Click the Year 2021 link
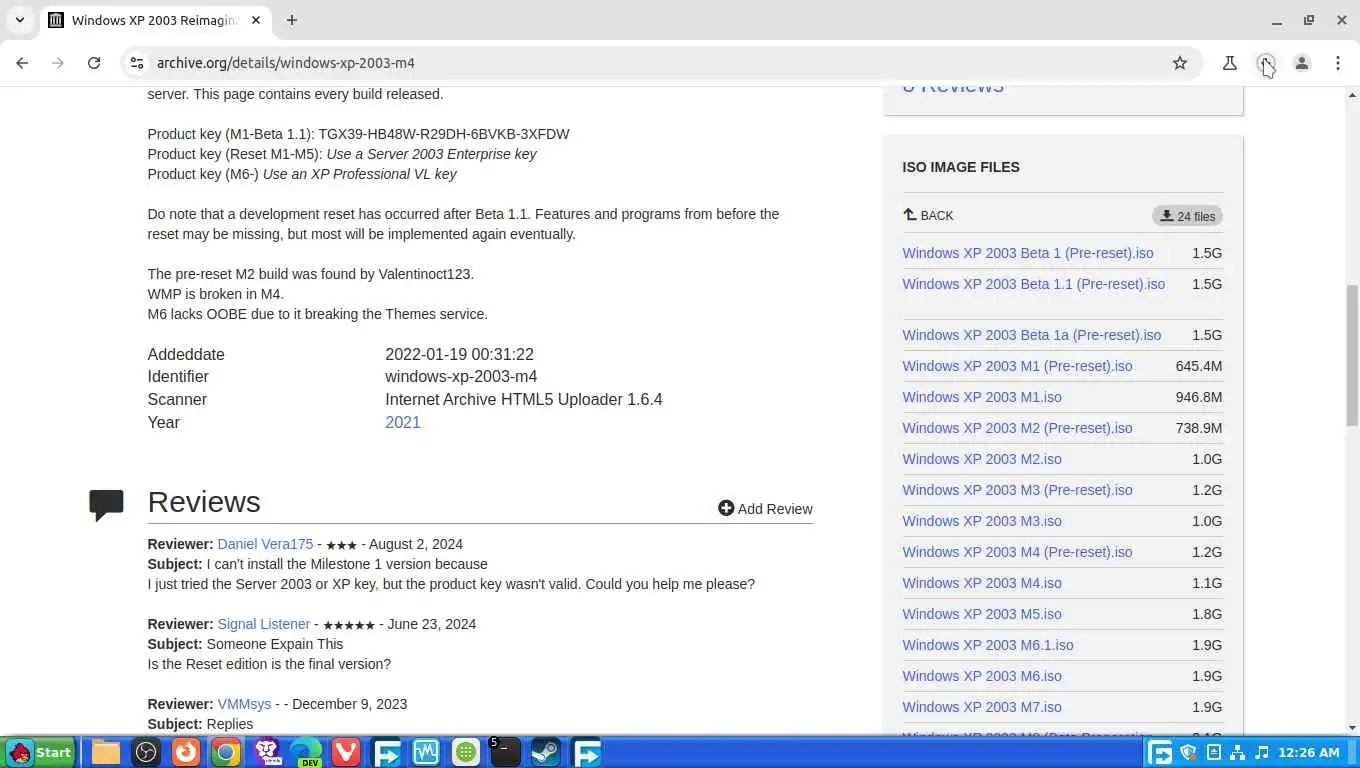Screen dimensions: 1360x768 click(403, 422)
